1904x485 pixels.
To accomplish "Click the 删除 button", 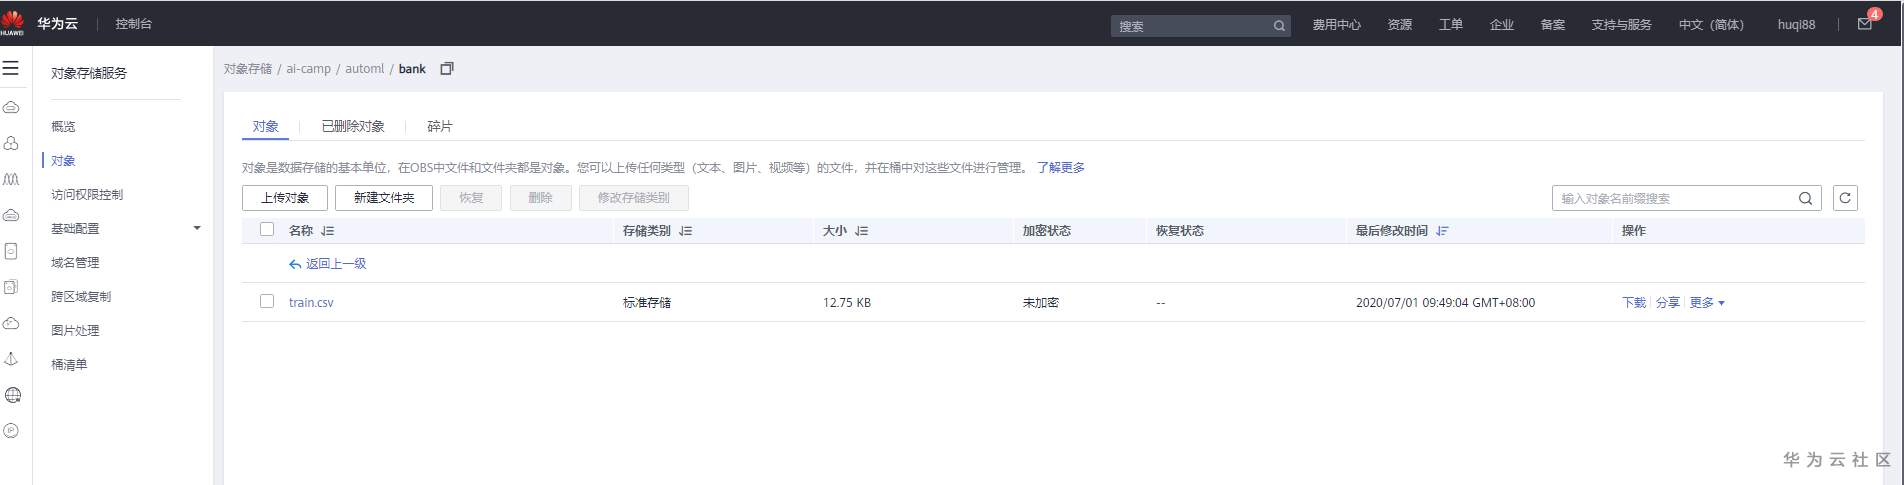I will [x=540, y=198].
